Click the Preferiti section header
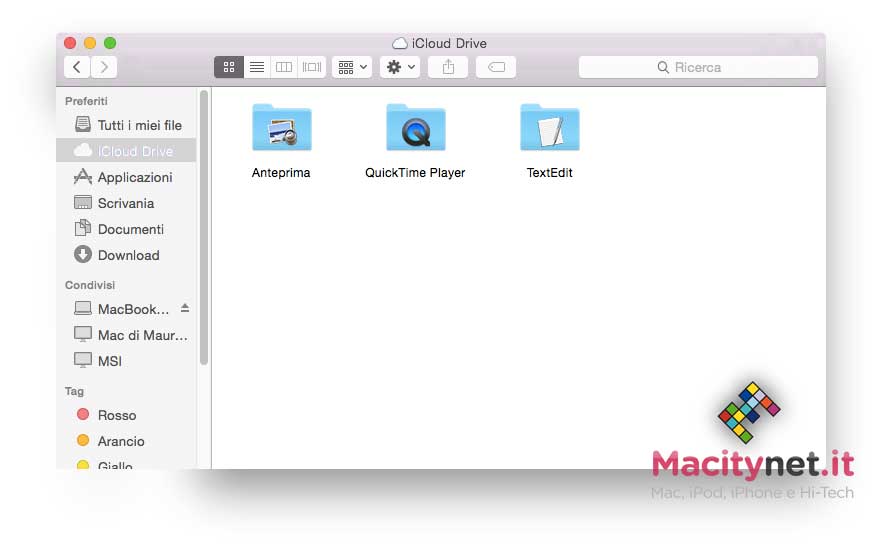 [86, 101]
